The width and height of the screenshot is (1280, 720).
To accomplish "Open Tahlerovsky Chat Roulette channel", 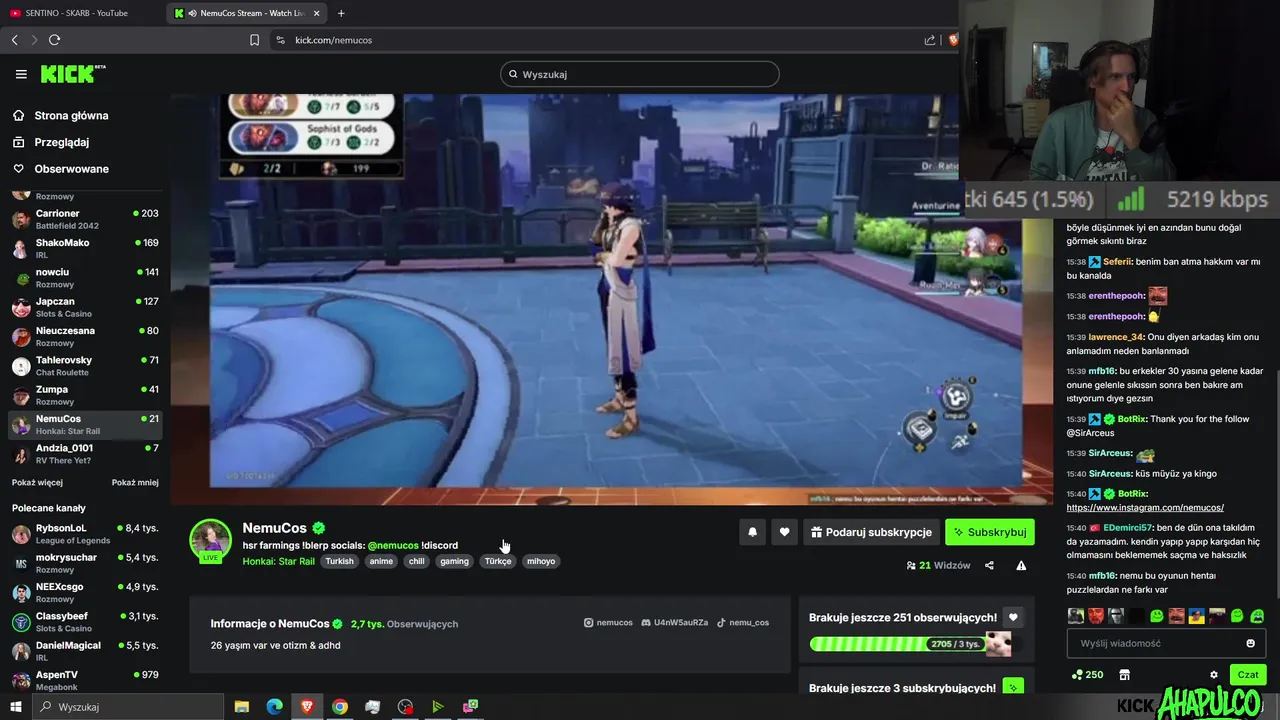I will pos(84,366).
